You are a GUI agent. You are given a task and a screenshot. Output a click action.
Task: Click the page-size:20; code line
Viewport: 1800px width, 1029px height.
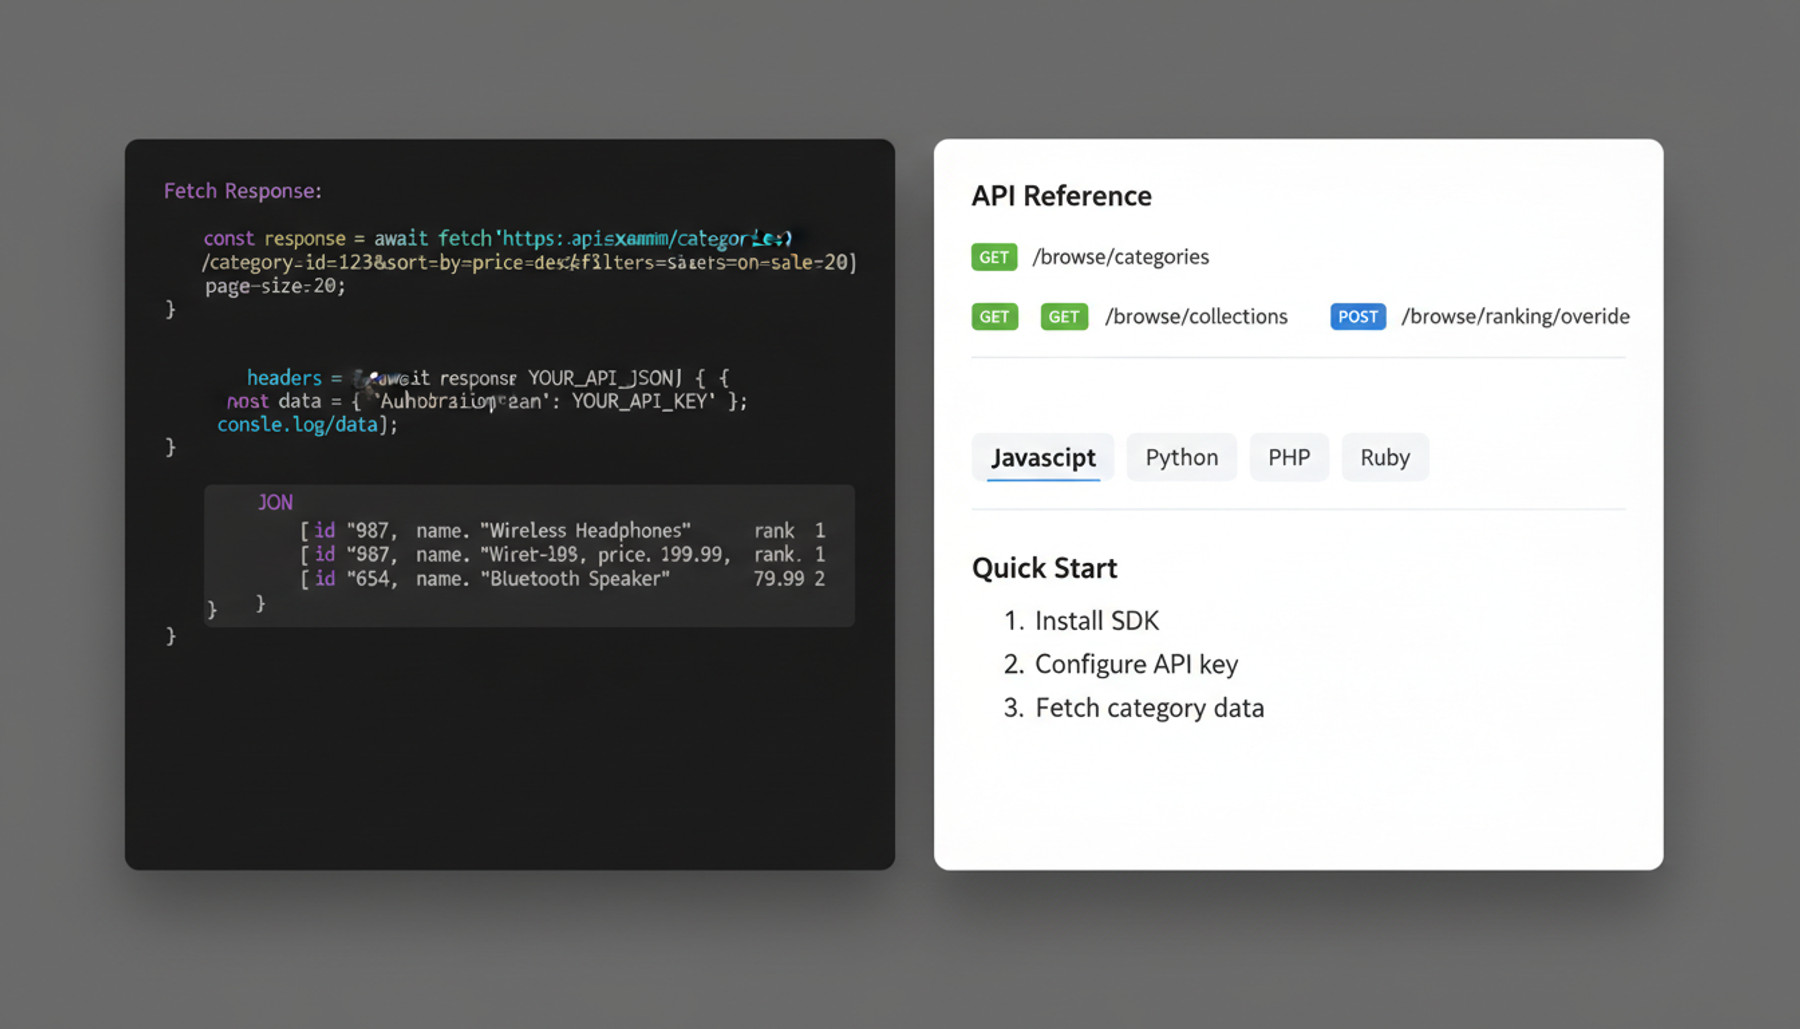275,286
